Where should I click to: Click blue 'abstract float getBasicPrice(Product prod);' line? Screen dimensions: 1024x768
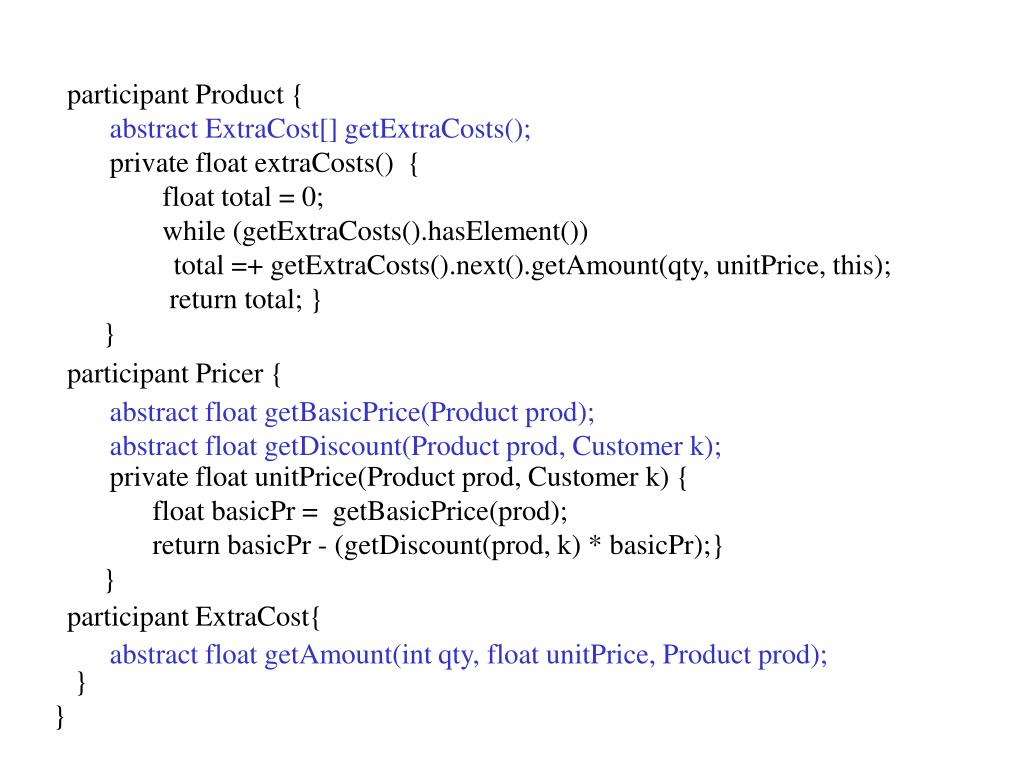tap(352, 413)
